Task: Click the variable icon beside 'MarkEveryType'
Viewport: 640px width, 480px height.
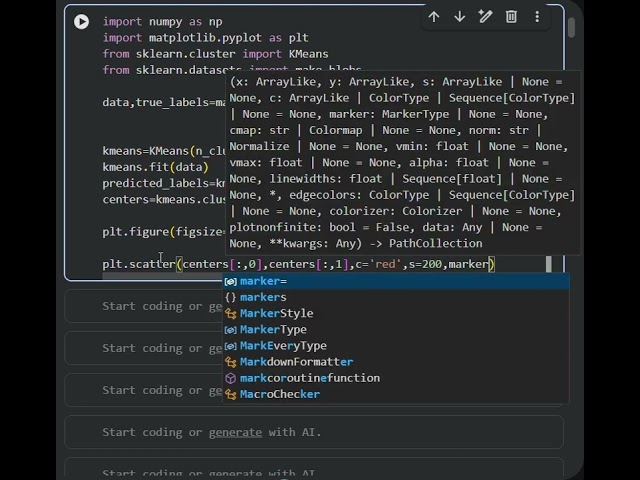Action: pos(231,346)
